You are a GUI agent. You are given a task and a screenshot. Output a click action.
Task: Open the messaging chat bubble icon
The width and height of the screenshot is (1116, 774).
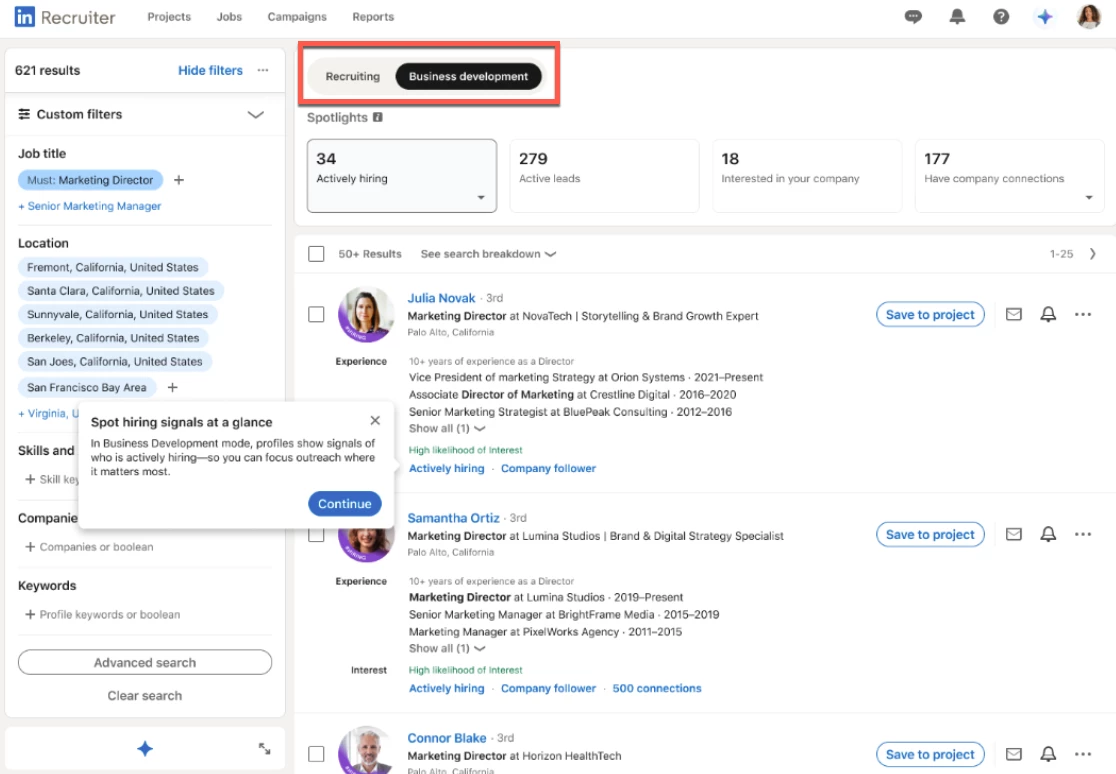[x=913, y=16]
